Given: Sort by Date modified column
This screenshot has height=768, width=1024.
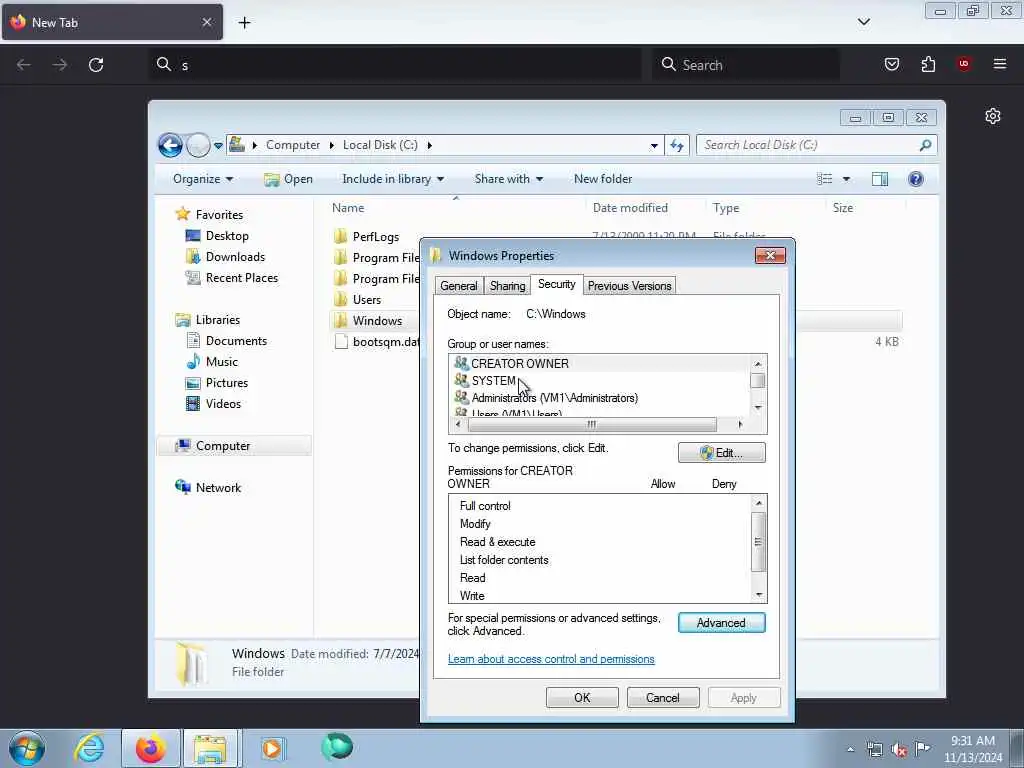Looking at the screenshot, I should pos(630,208).
